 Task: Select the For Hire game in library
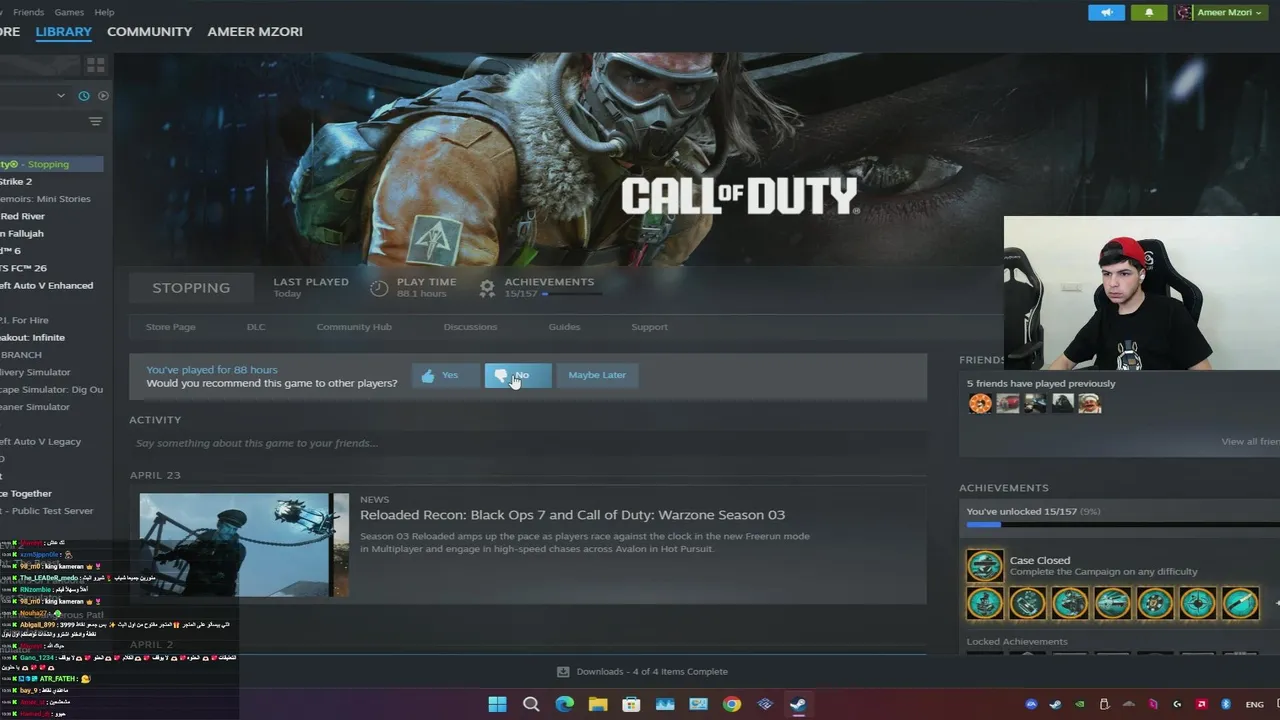24,320
